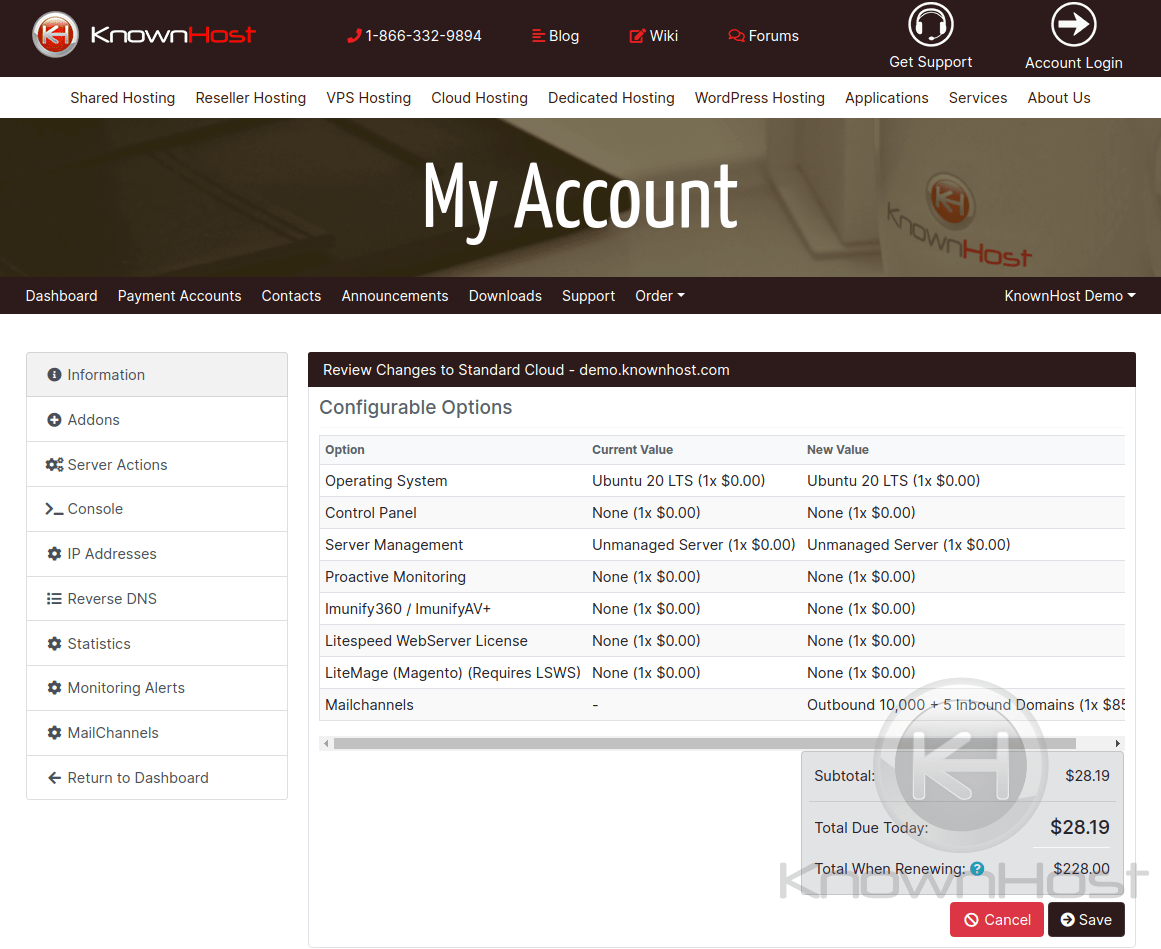
Task: Call the 1-866-332-9894 phone link
Action: pos(415,36)
